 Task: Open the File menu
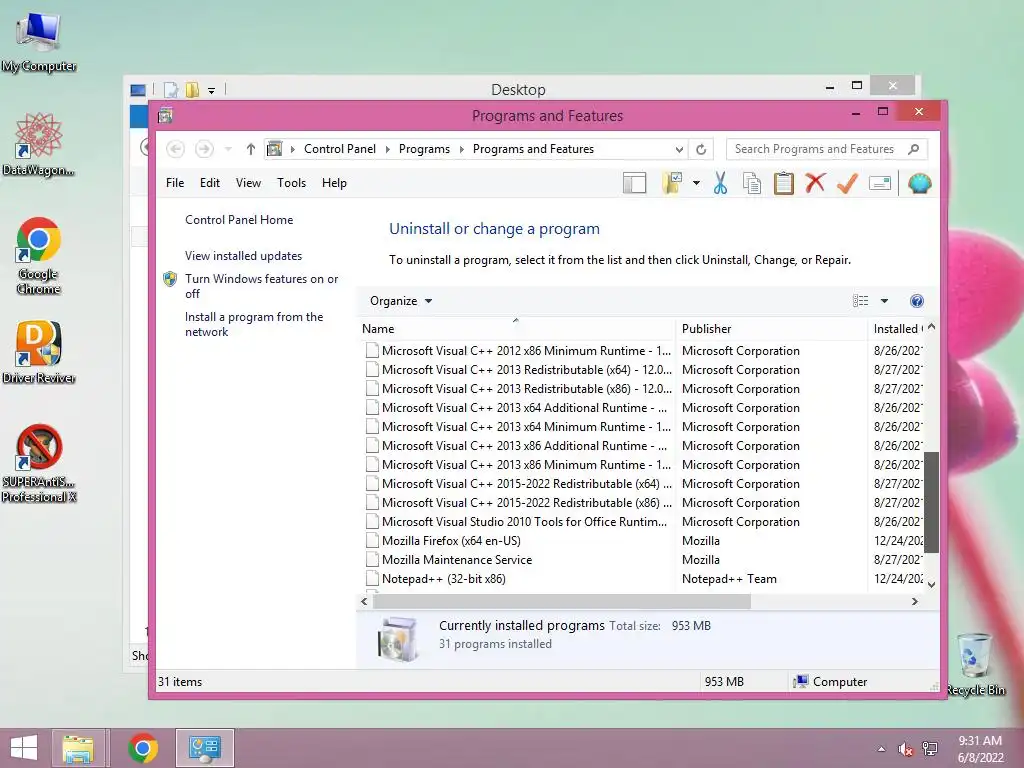coord(175,184)
